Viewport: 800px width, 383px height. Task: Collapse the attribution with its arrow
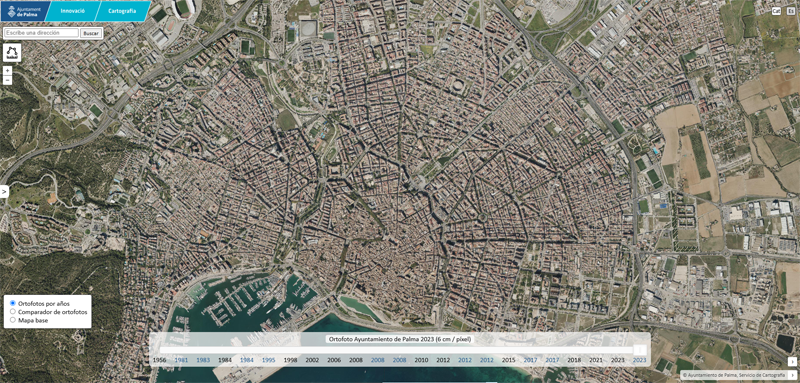point(793,375)
